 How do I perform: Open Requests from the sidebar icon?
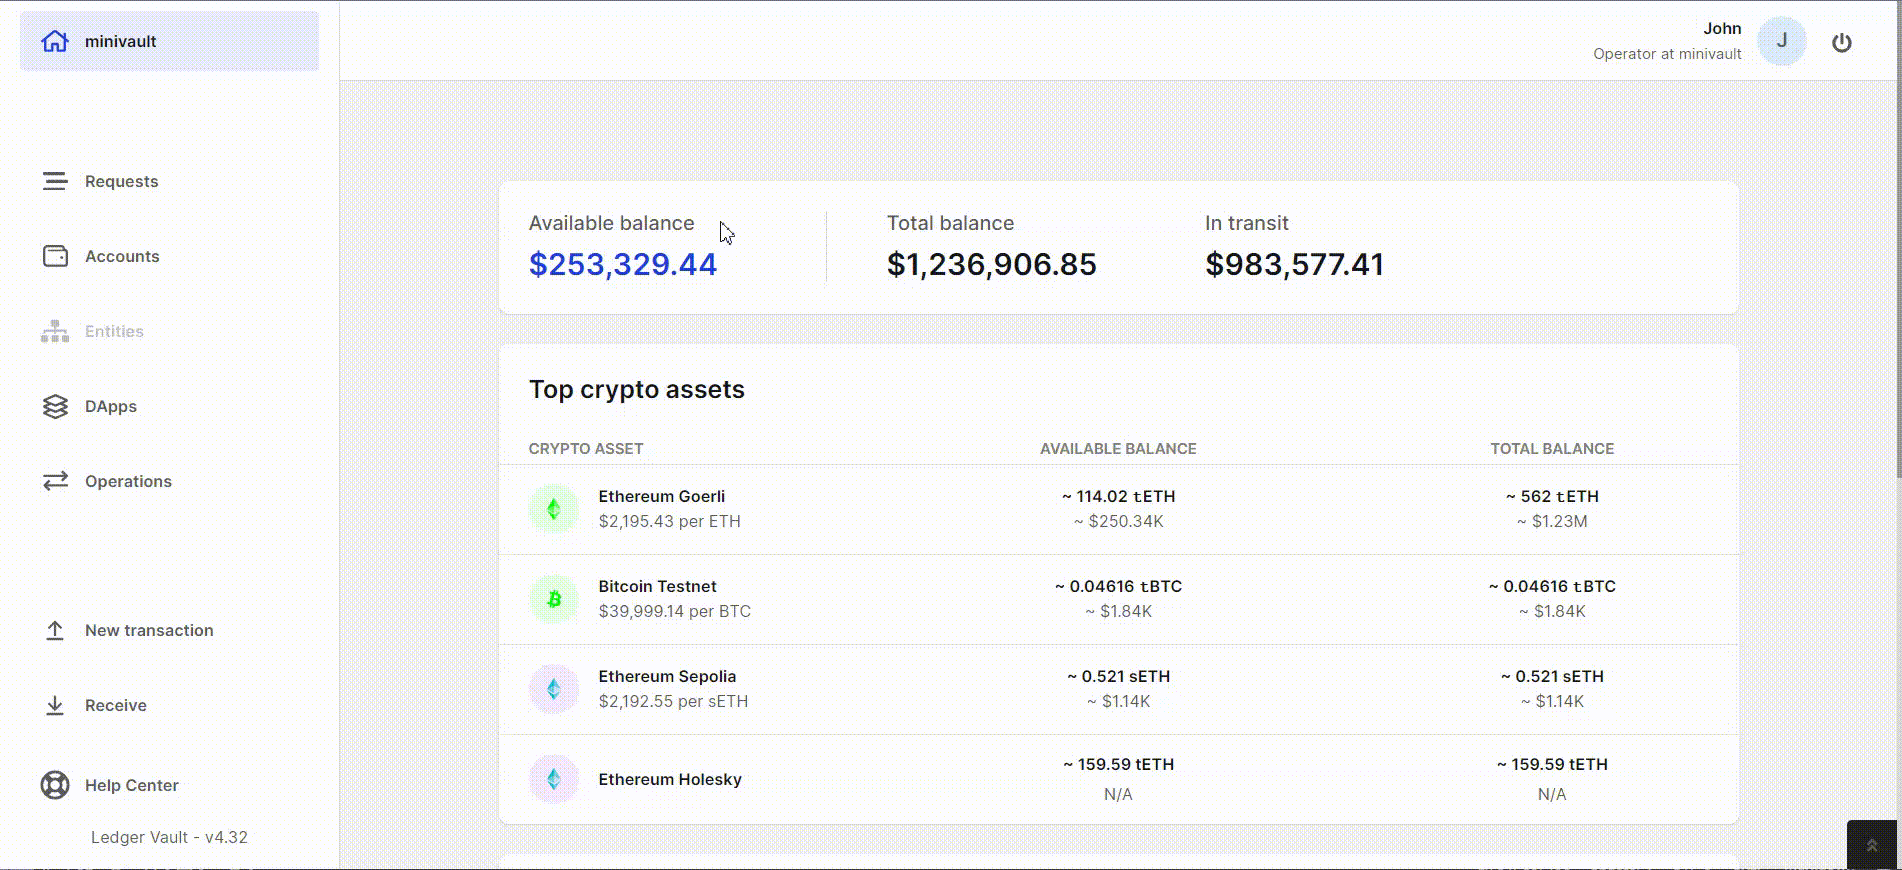tap(55, 181)
